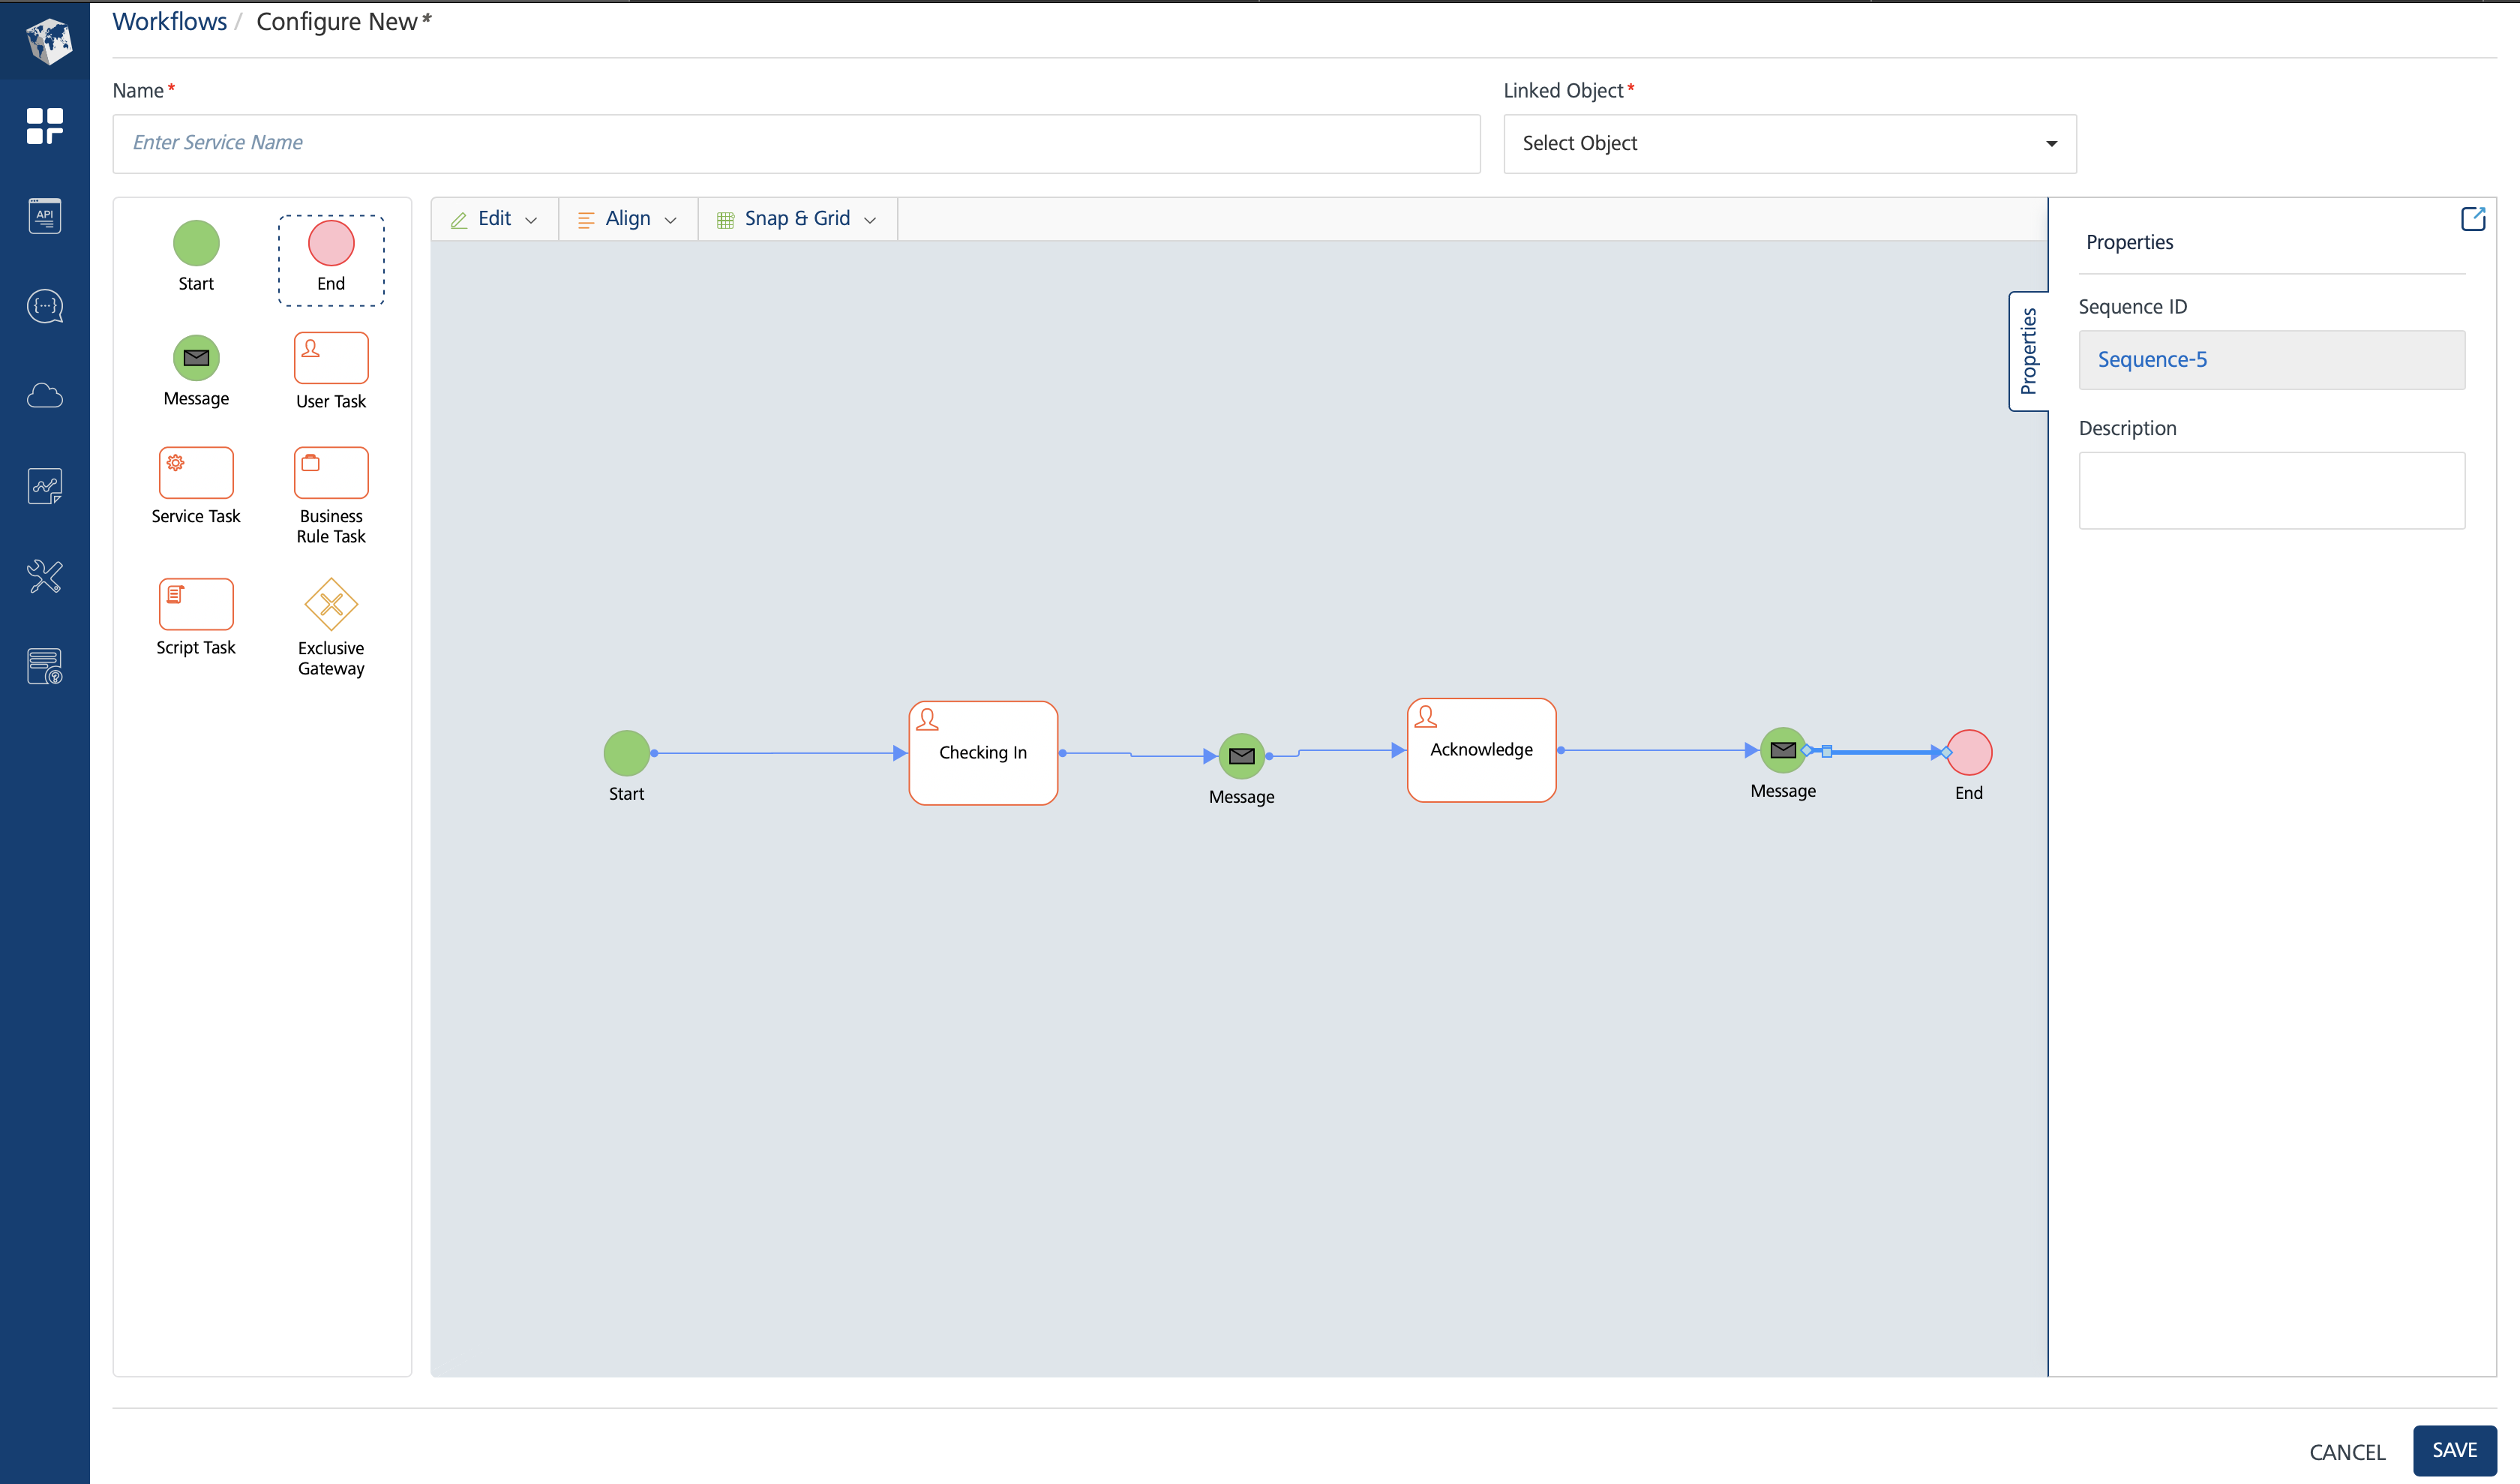This screenshot has height=1484, width=2520.
Task: Expand the Align options dropdown
Action: tap(627, 218)
